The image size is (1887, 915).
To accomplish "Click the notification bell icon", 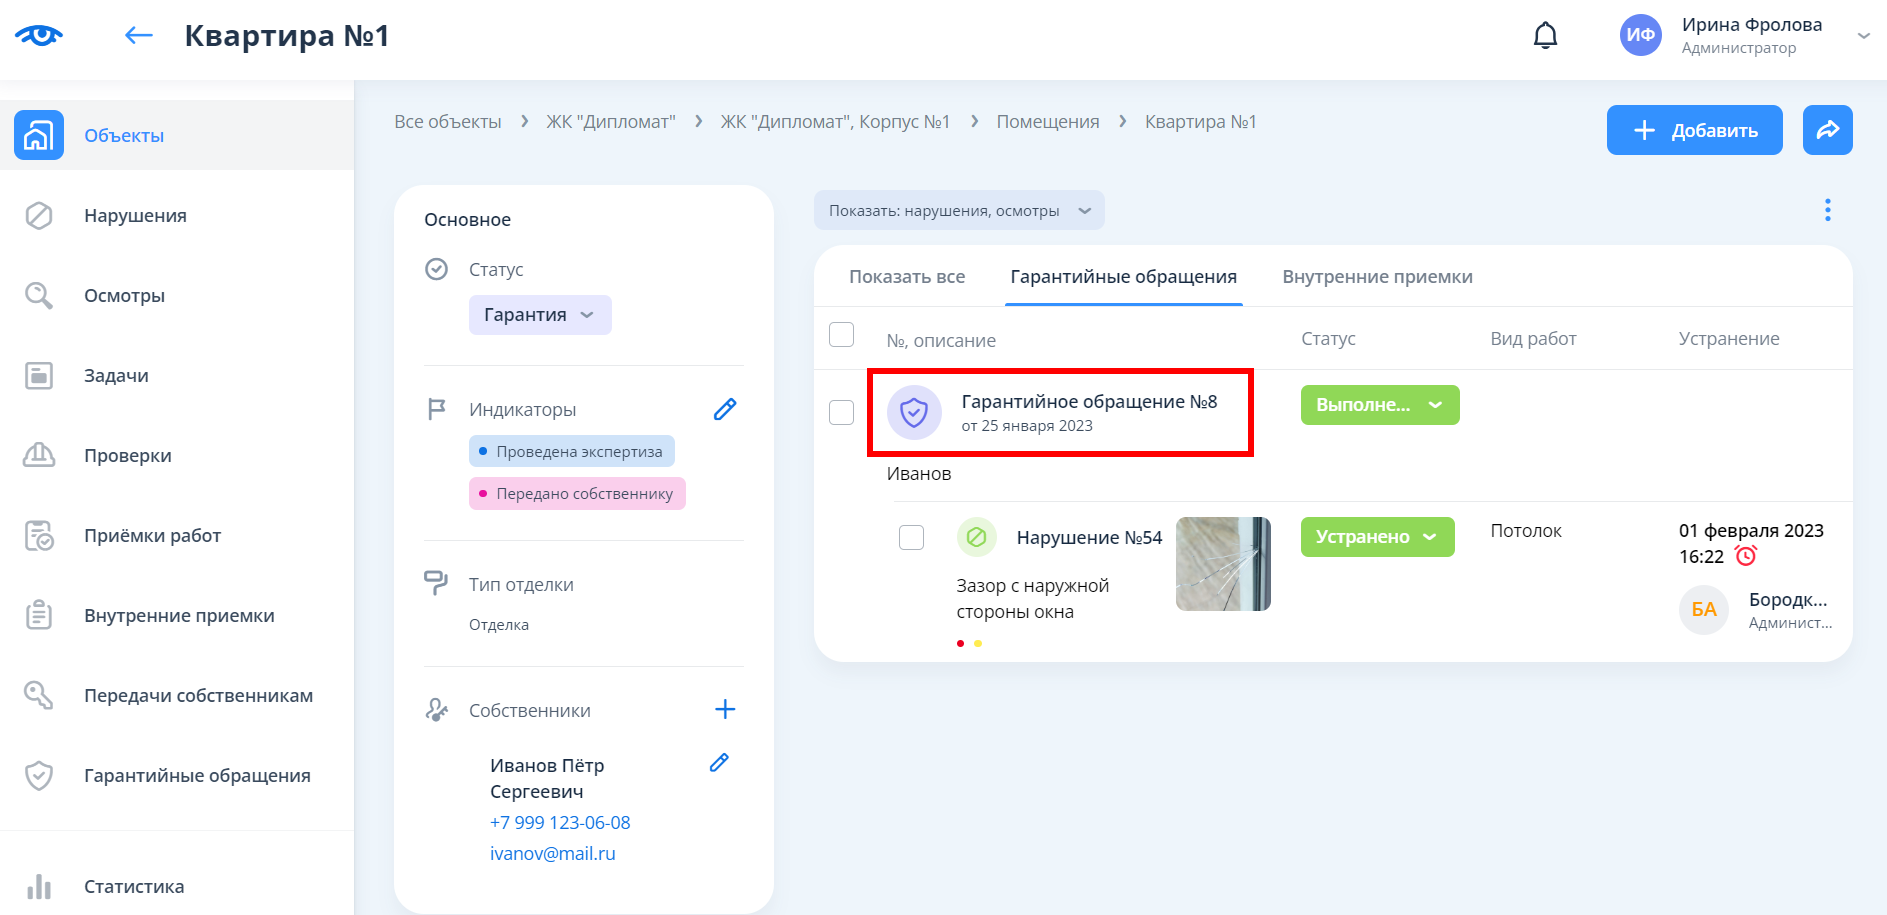I will point(1545,36).
